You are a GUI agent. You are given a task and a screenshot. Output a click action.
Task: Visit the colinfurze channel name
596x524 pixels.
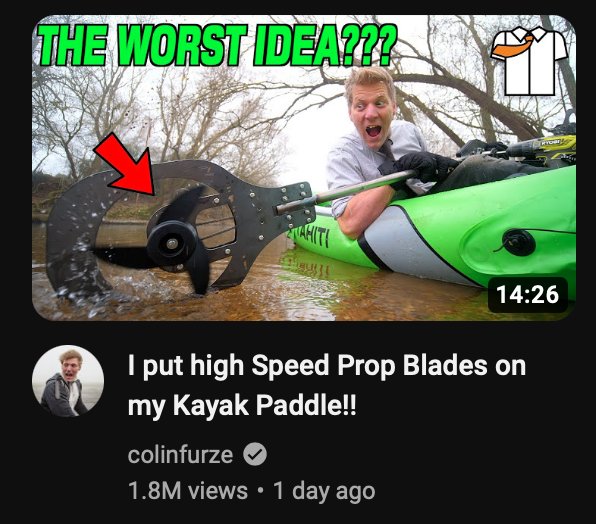pyautogui.click(x=180, y=454)
